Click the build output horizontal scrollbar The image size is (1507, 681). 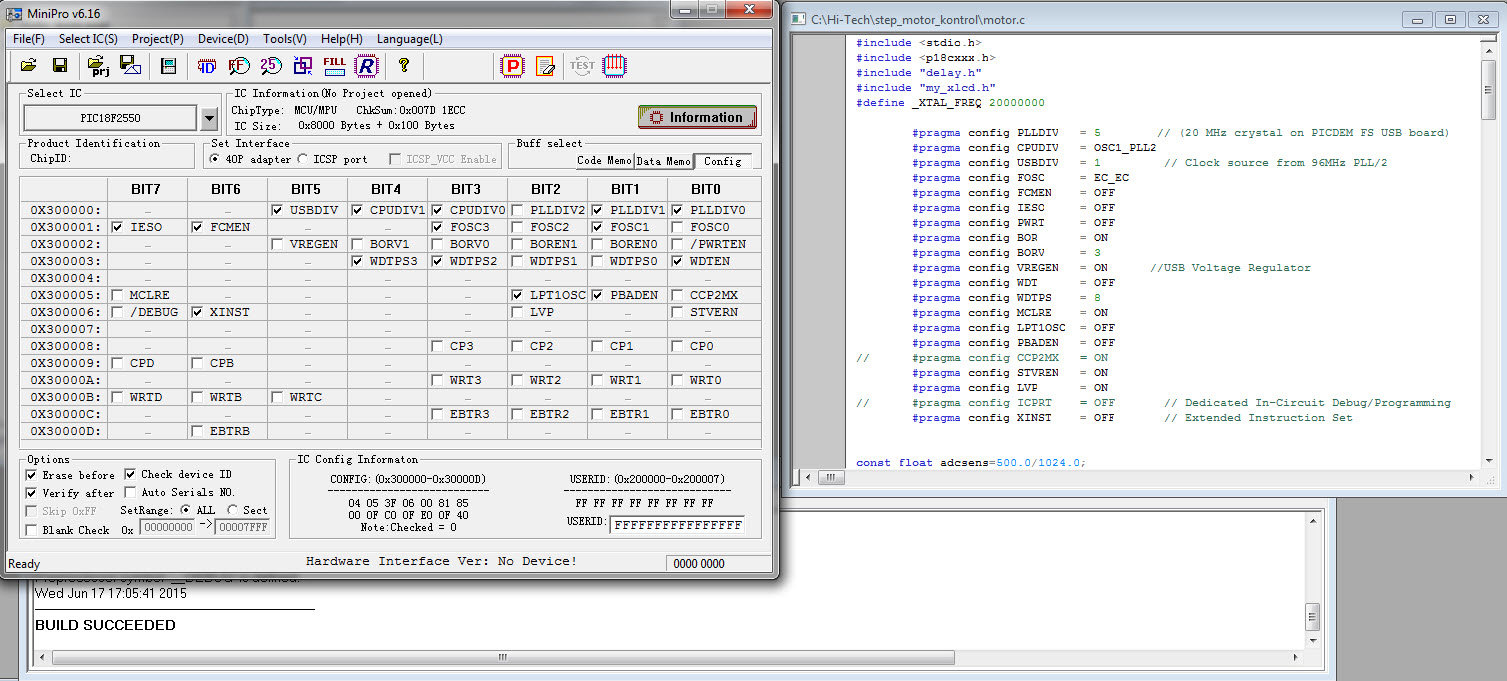(x=670, y=658)
